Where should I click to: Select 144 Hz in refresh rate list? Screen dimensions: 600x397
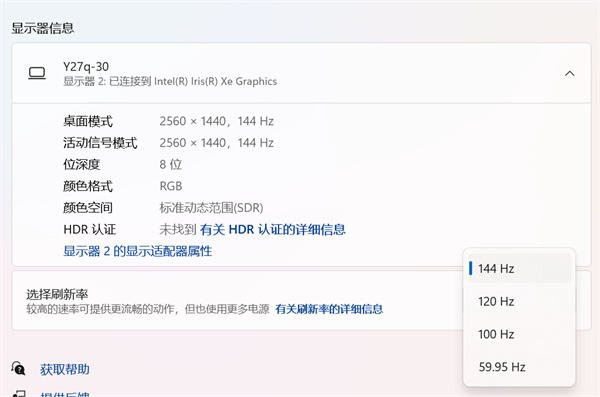pos(519,268)
